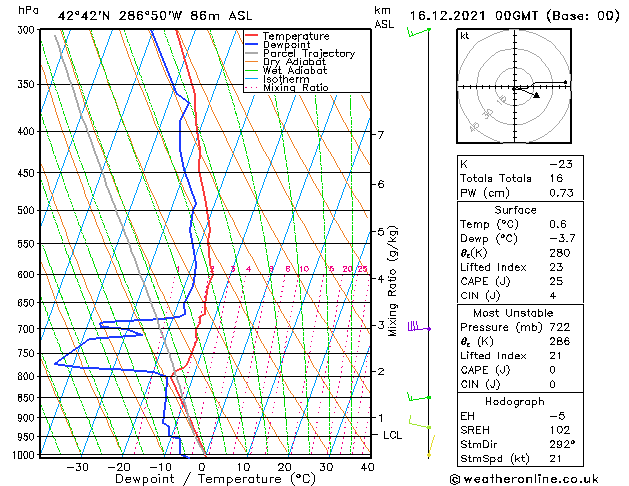Click the 'km ASL' altitude axis label
629x486 pixels.
pyautogui.click(x=384, y=17)
